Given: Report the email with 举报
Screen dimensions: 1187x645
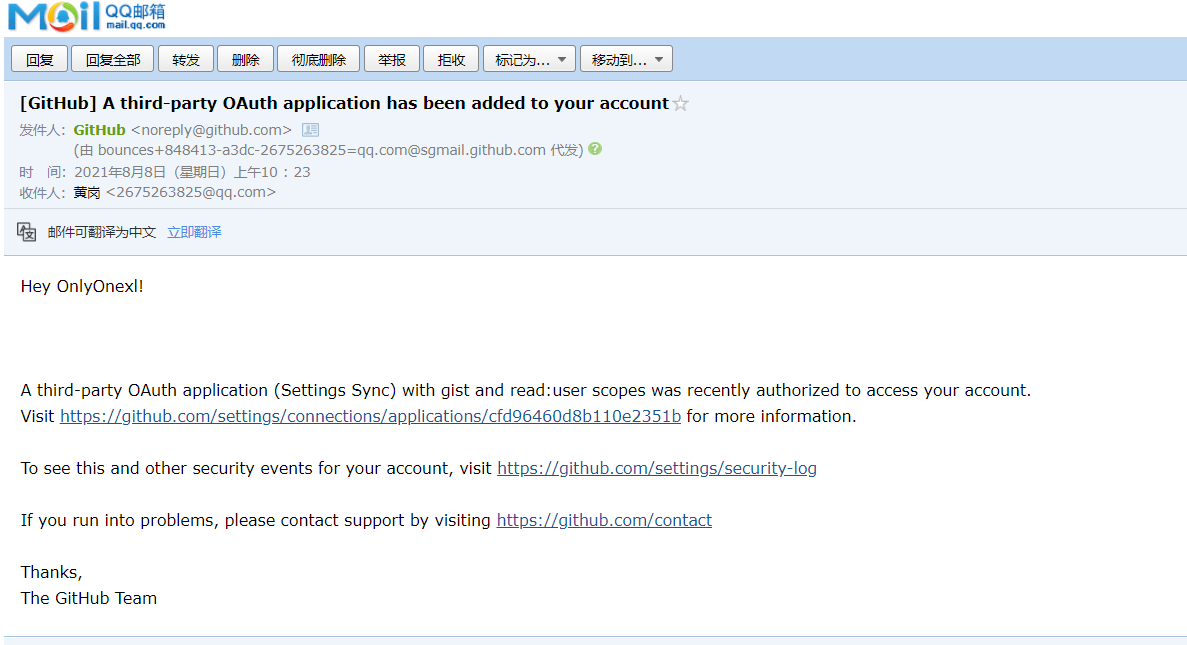Looking at the screenshot, I should [x=392, y=59].
